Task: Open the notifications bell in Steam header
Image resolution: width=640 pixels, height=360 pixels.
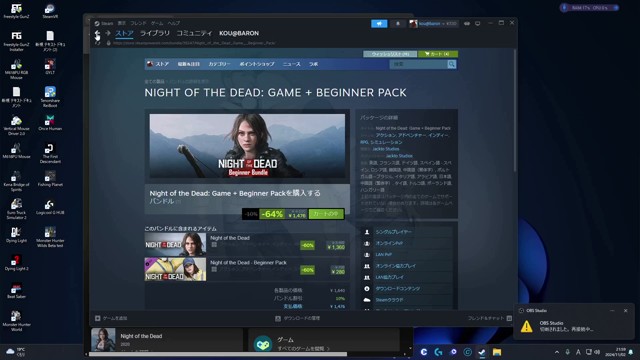Action: click(x=398, y=24)
